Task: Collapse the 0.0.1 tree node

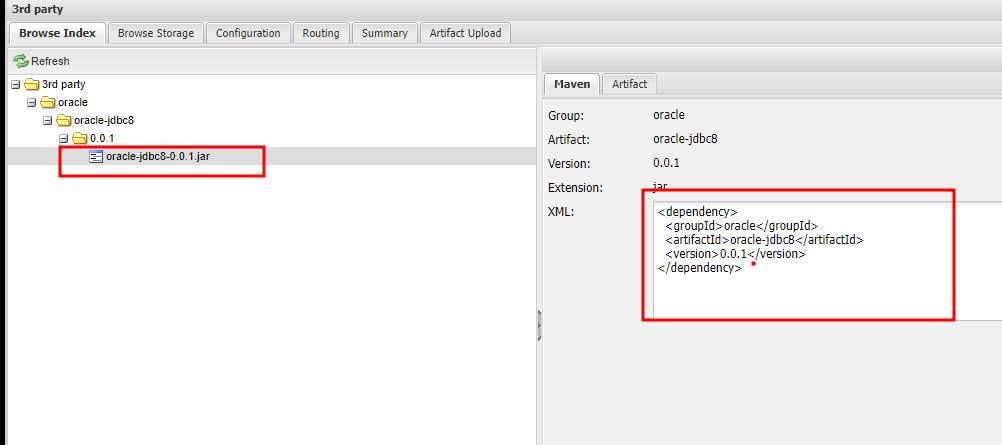Action: tap(63, 138)
